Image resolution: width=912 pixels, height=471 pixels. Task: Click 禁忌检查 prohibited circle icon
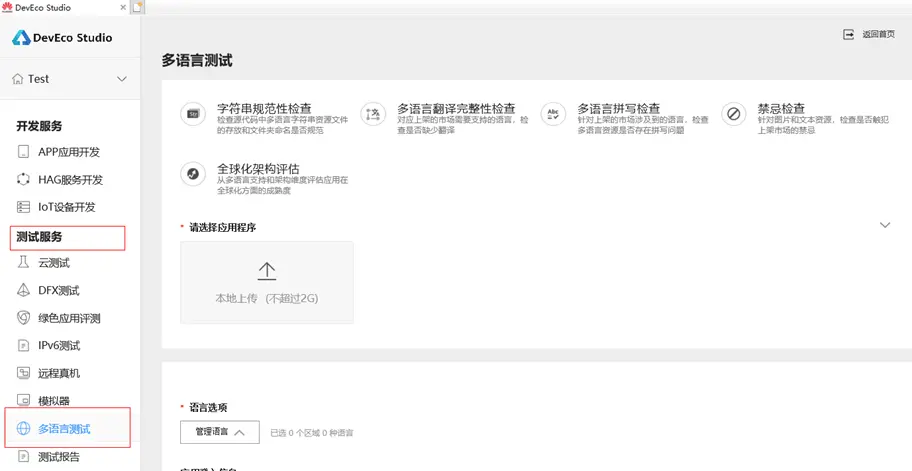pyautogui.click(x=733, y=113)
